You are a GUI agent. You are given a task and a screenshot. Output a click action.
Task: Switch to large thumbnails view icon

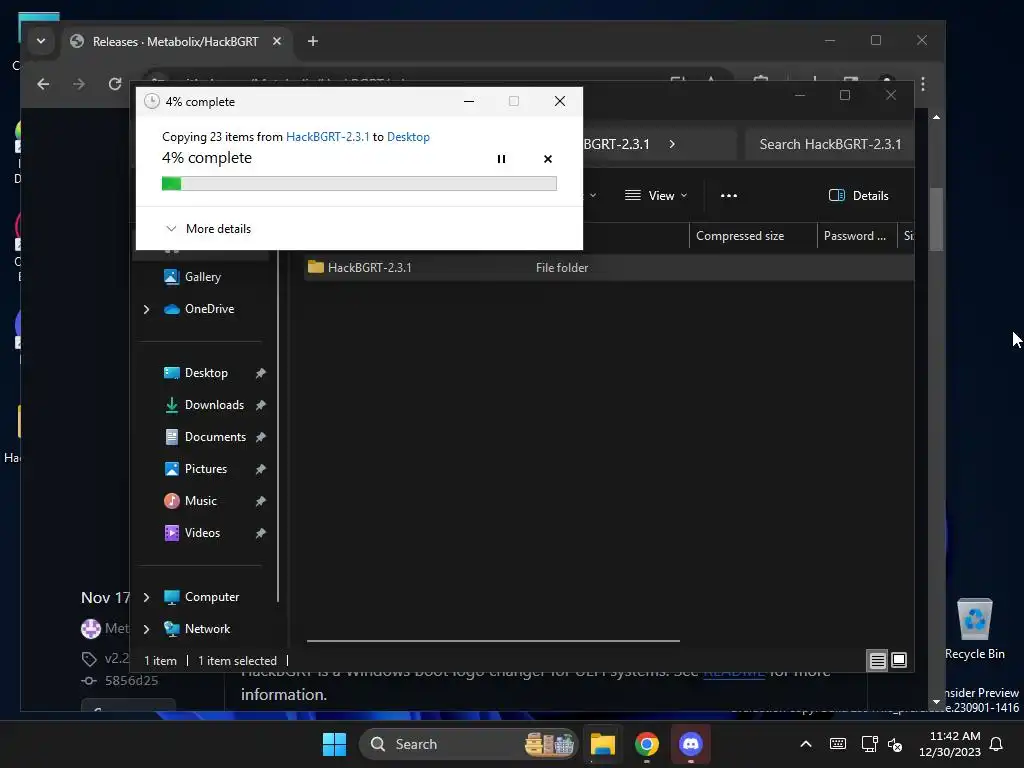point(899,661)
